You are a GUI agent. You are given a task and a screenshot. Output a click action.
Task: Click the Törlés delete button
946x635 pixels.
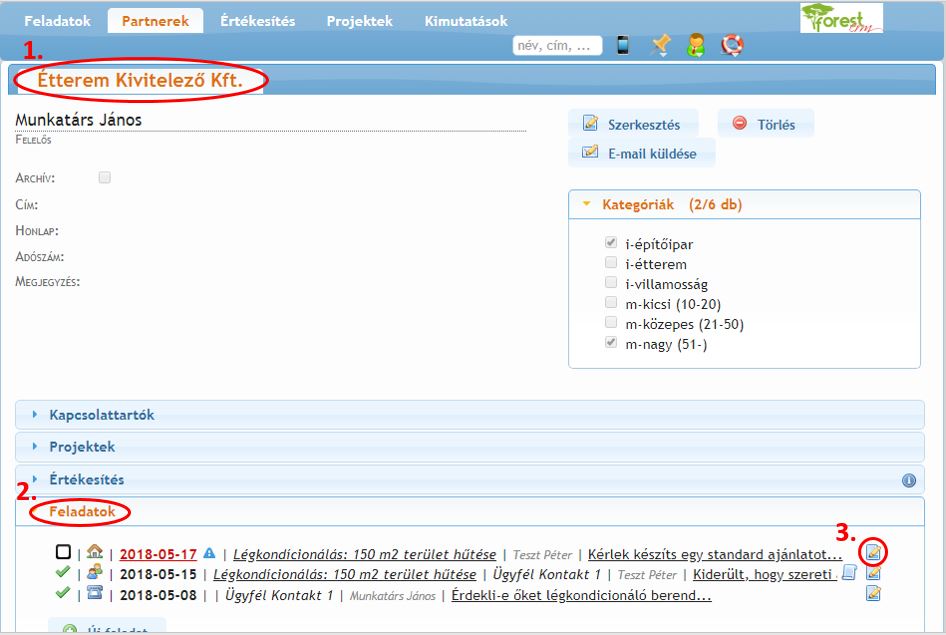coord(765,125)
